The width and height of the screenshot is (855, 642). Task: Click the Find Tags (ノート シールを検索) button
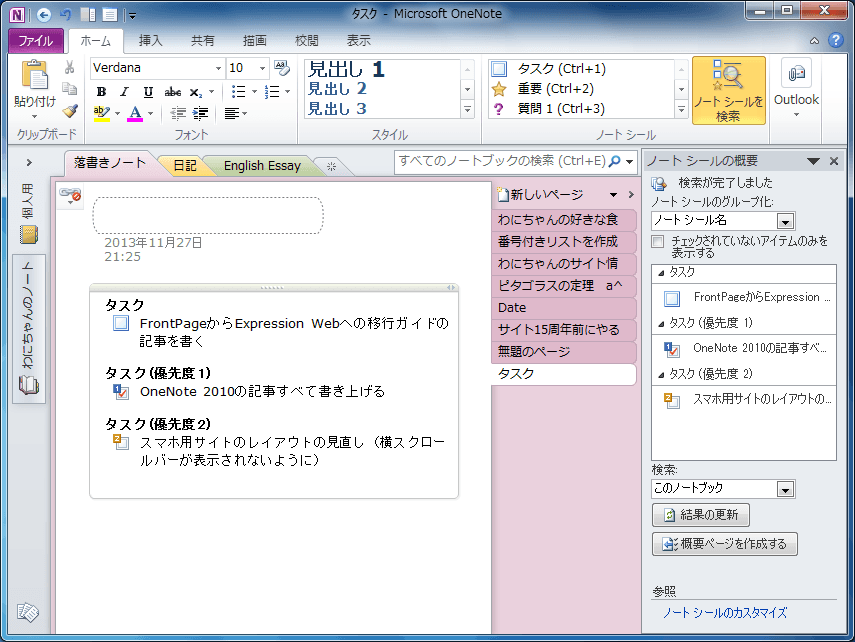[728, 91]
